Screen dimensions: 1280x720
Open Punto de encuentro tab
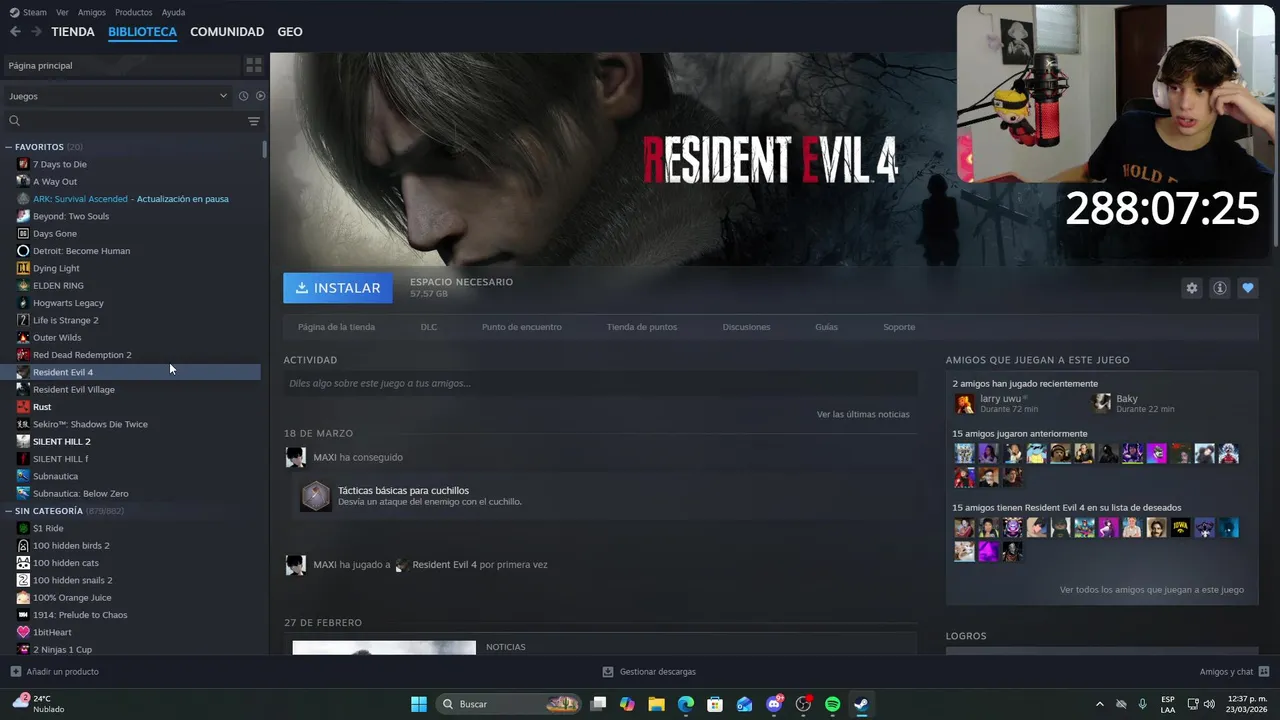pyautogui.click(x=522, y=327)
